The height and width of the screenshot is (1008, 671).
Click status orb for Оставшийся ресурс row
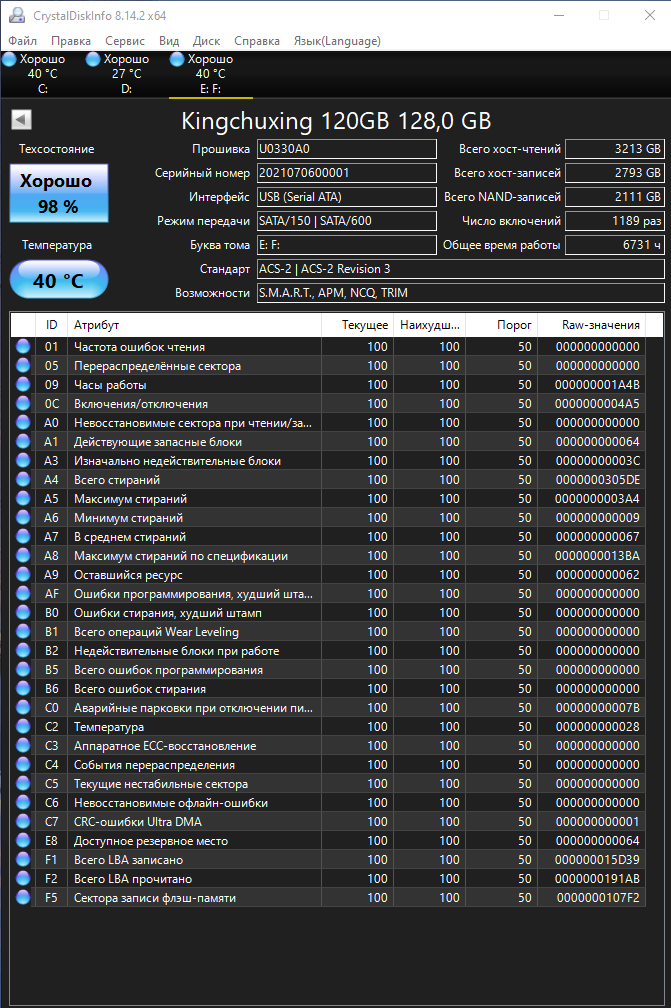(23, 575)
